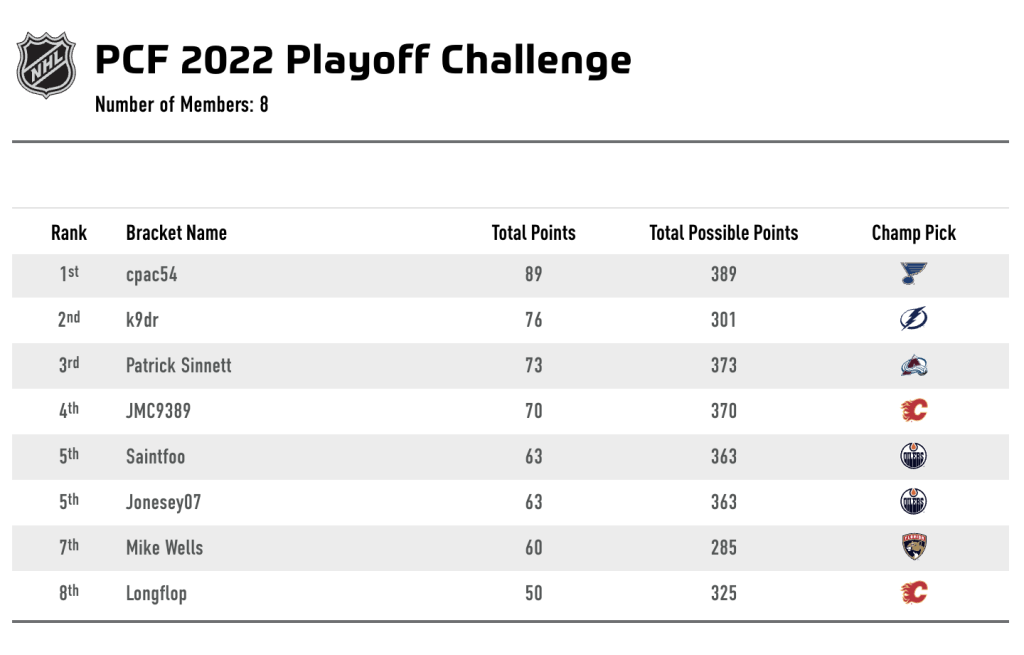1024x655 pixels.
Task: Click the NHL shield logo
Action: click(x=46, y=65)
